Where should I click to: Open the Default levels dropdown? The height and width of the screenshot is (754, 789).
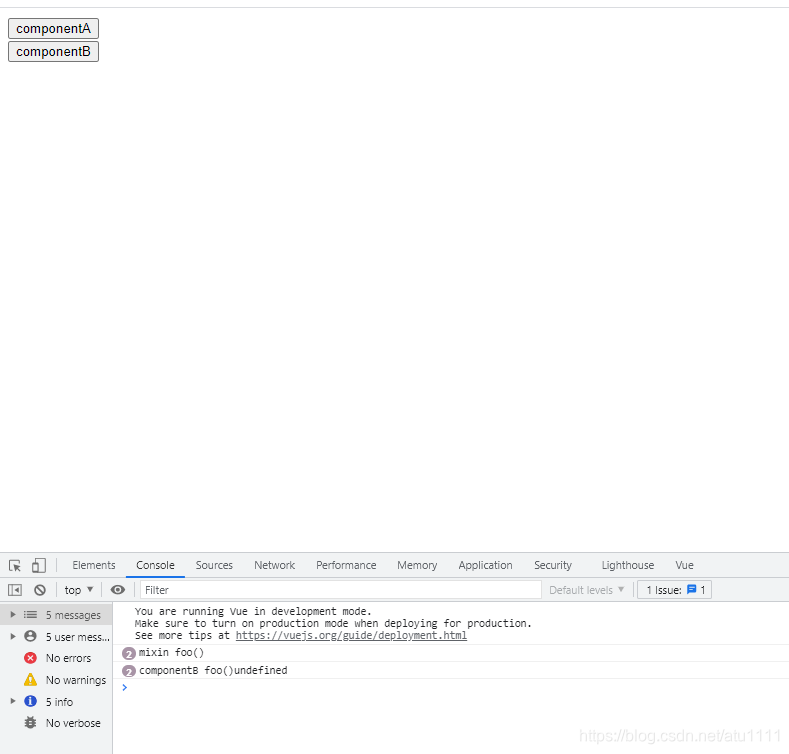pyautogui.click(x=586, y=590)
